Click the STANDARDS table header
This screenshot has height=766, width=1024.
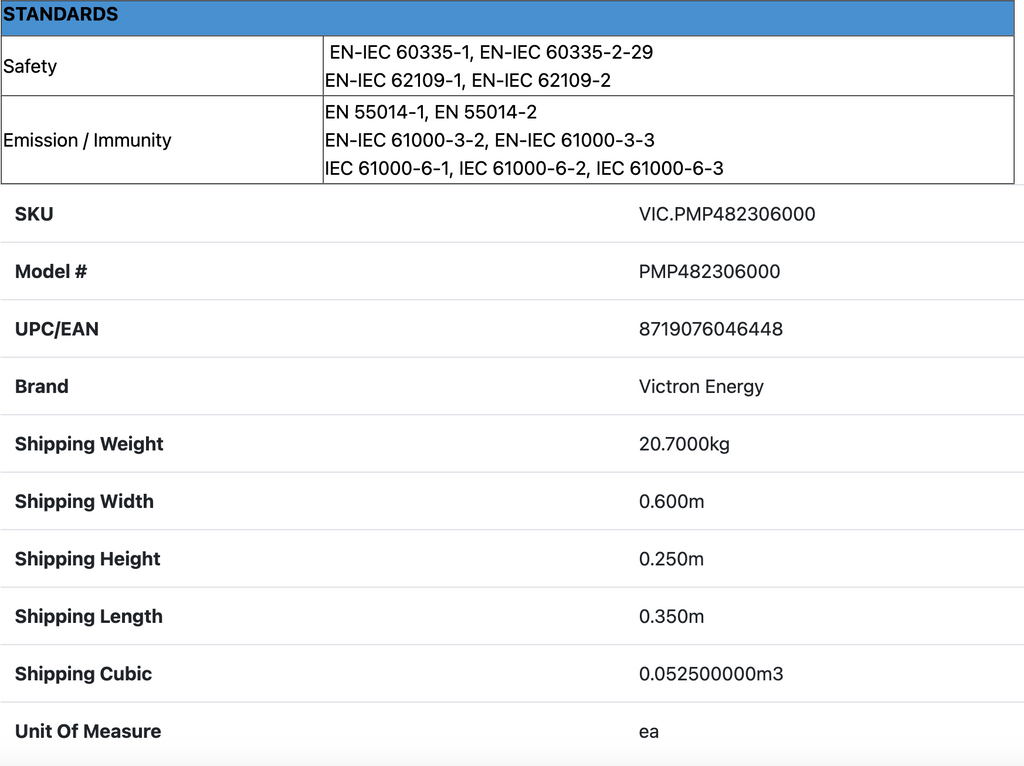(61, 15)
